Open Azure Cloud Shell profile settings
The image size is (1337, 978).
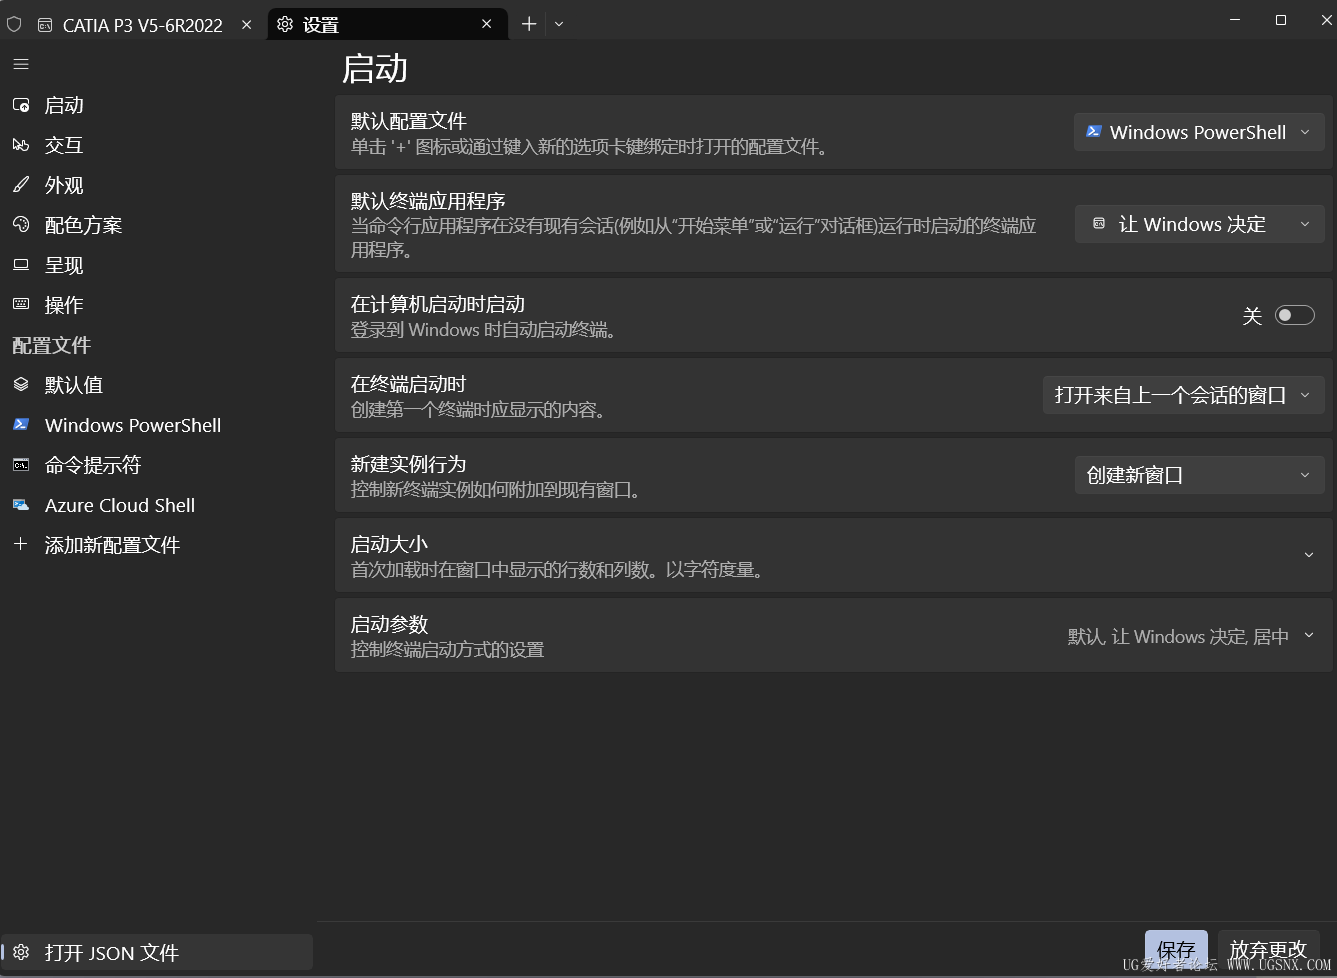pos(120,505)
